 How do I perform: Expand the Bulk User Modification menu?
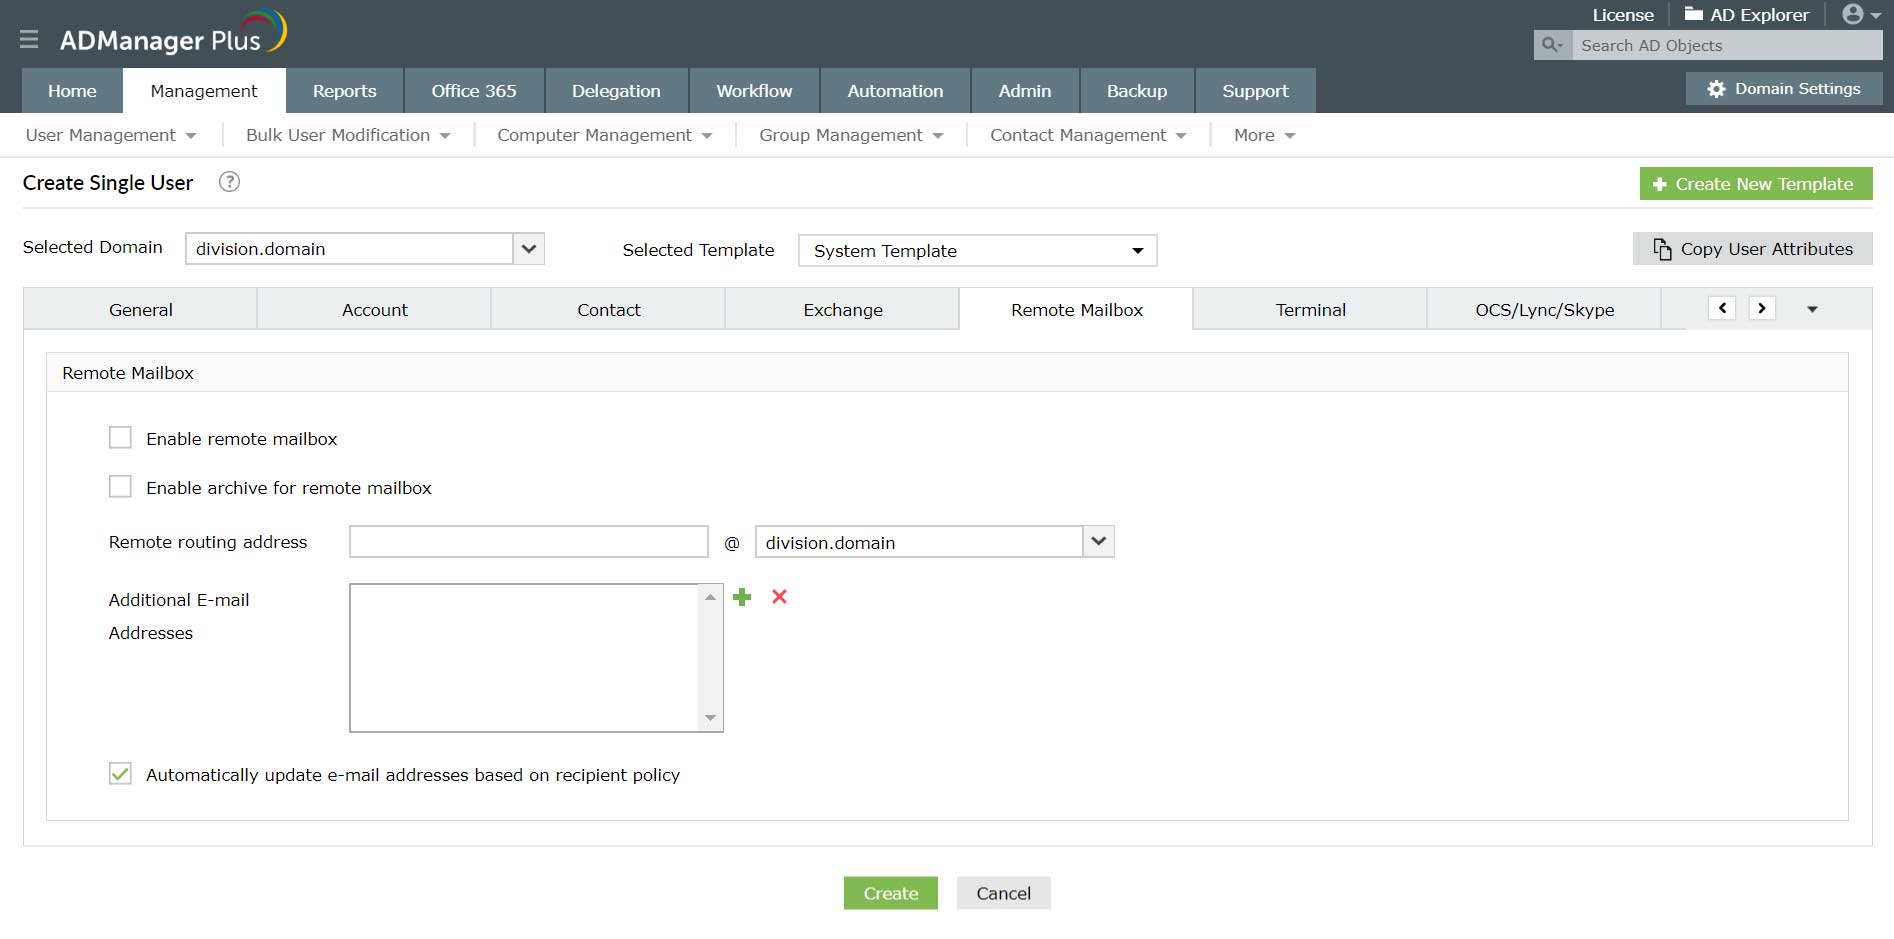(x=348, y=135)
